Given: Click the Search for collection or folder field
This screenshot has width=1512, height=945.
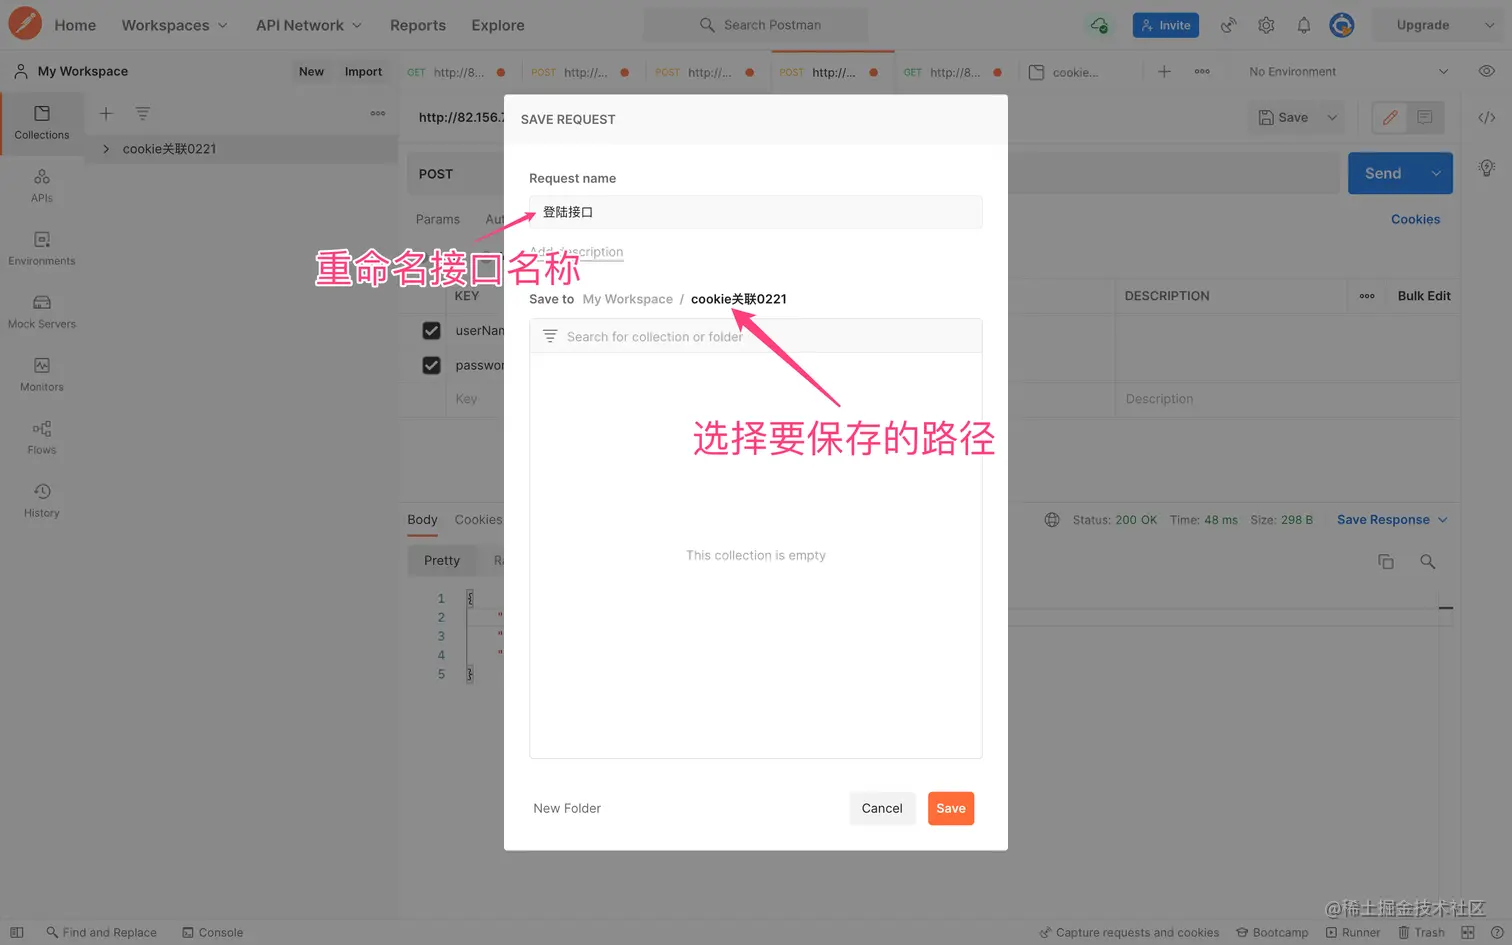Looking at the screenshot, I should pos(756,337).
